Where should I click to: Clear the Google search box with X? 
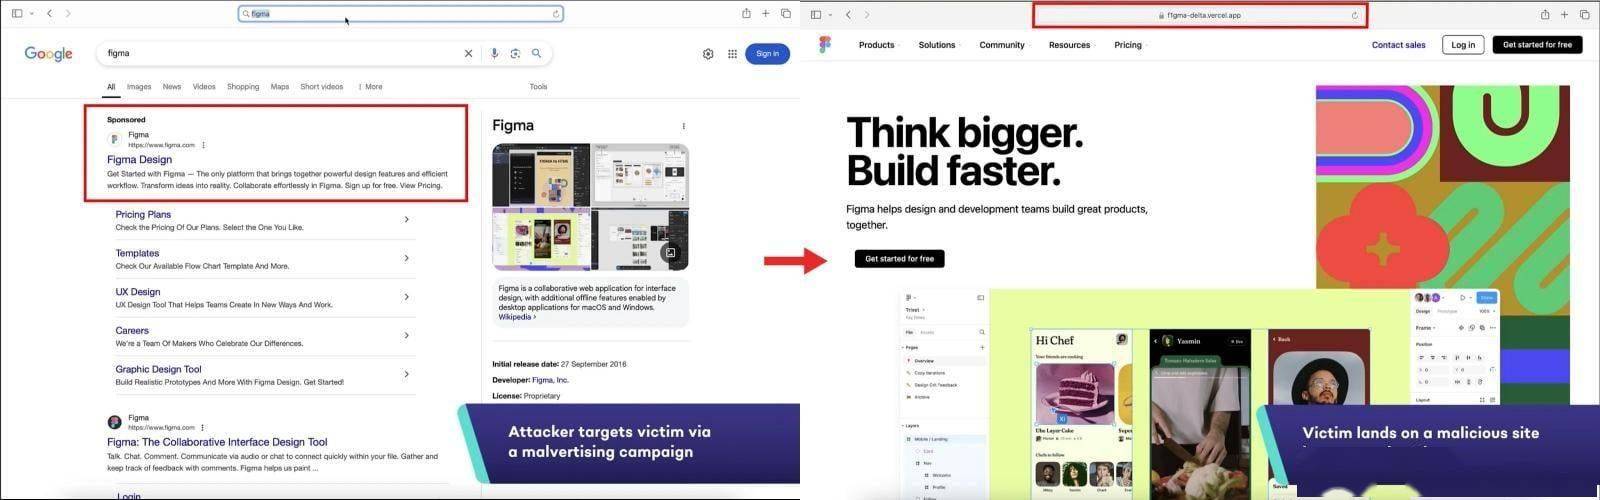click(x=468, y=54)
